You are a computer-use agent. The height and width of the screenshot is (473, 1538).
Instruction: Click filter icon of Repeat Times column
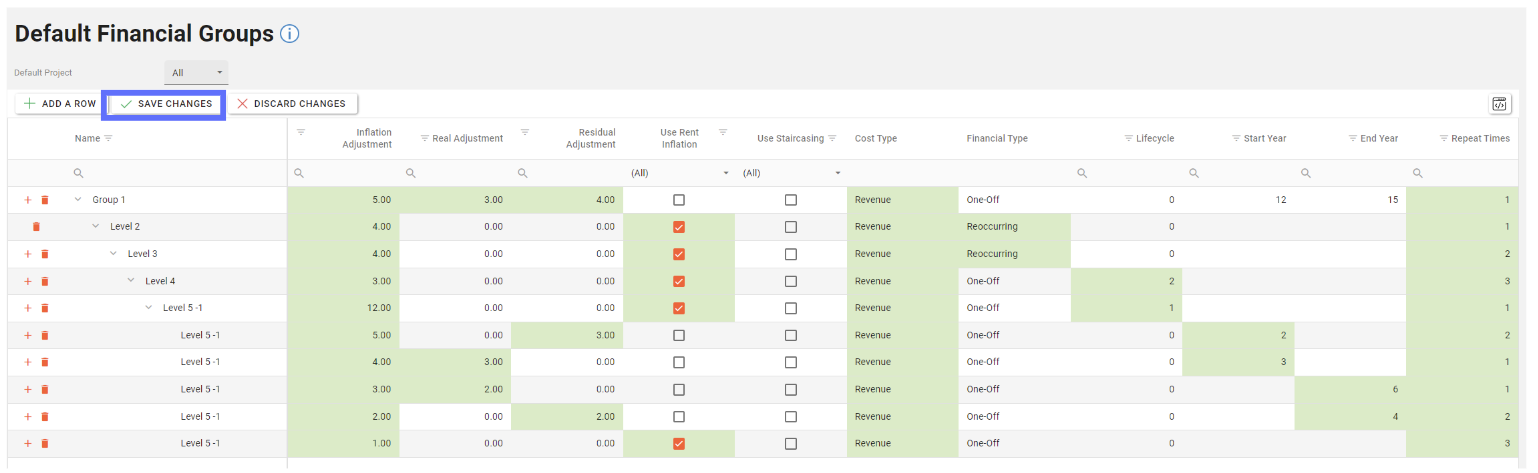point(1443,138)
